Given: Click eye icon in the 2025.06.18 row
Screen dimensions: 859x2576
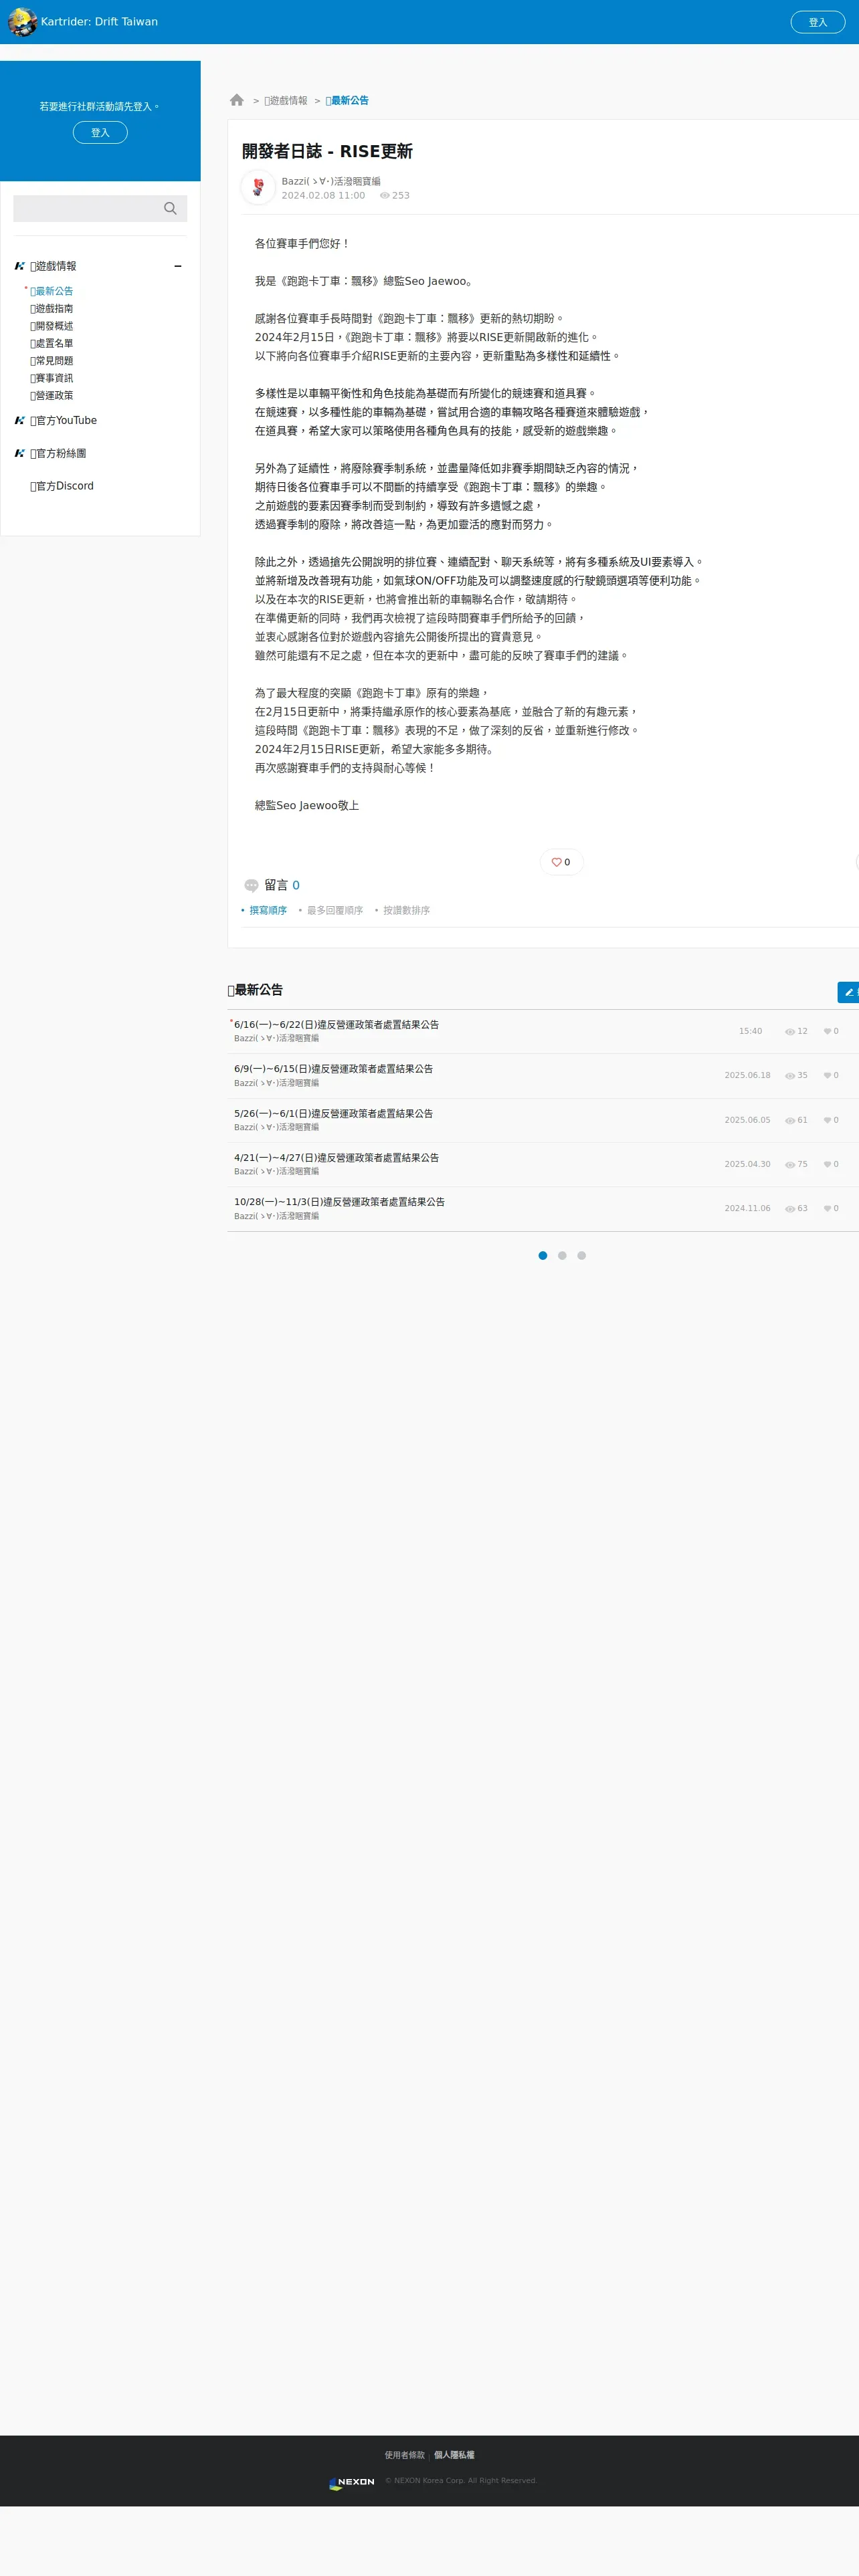Looking at the screenshot, I should [x=790, y=1076].
